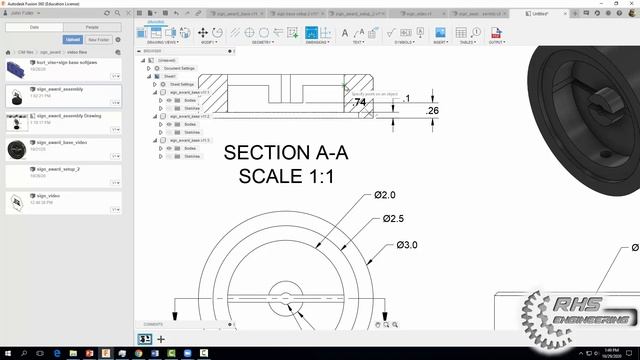The height and width of the screenshot is (360, 640).
Task: Open the Output menu
Action: [497, 42]
